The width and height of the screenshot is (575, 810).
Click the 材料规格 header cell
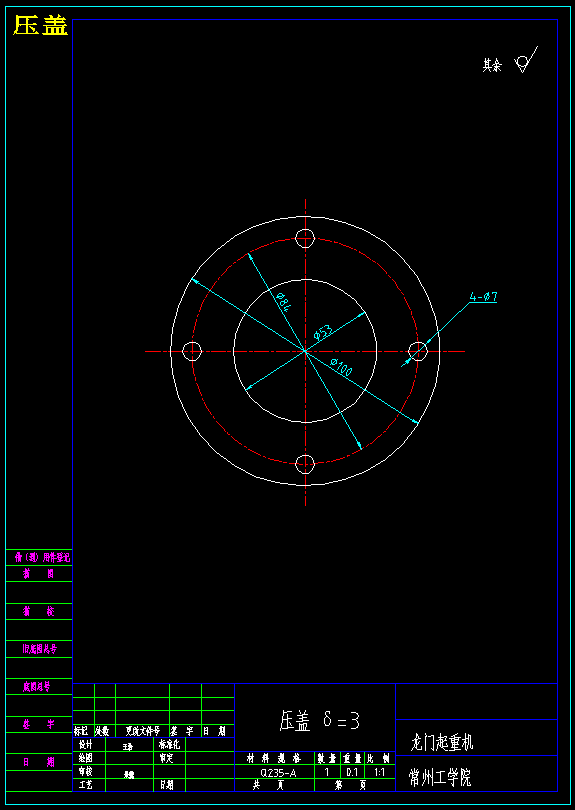click(x=274, y=759)
